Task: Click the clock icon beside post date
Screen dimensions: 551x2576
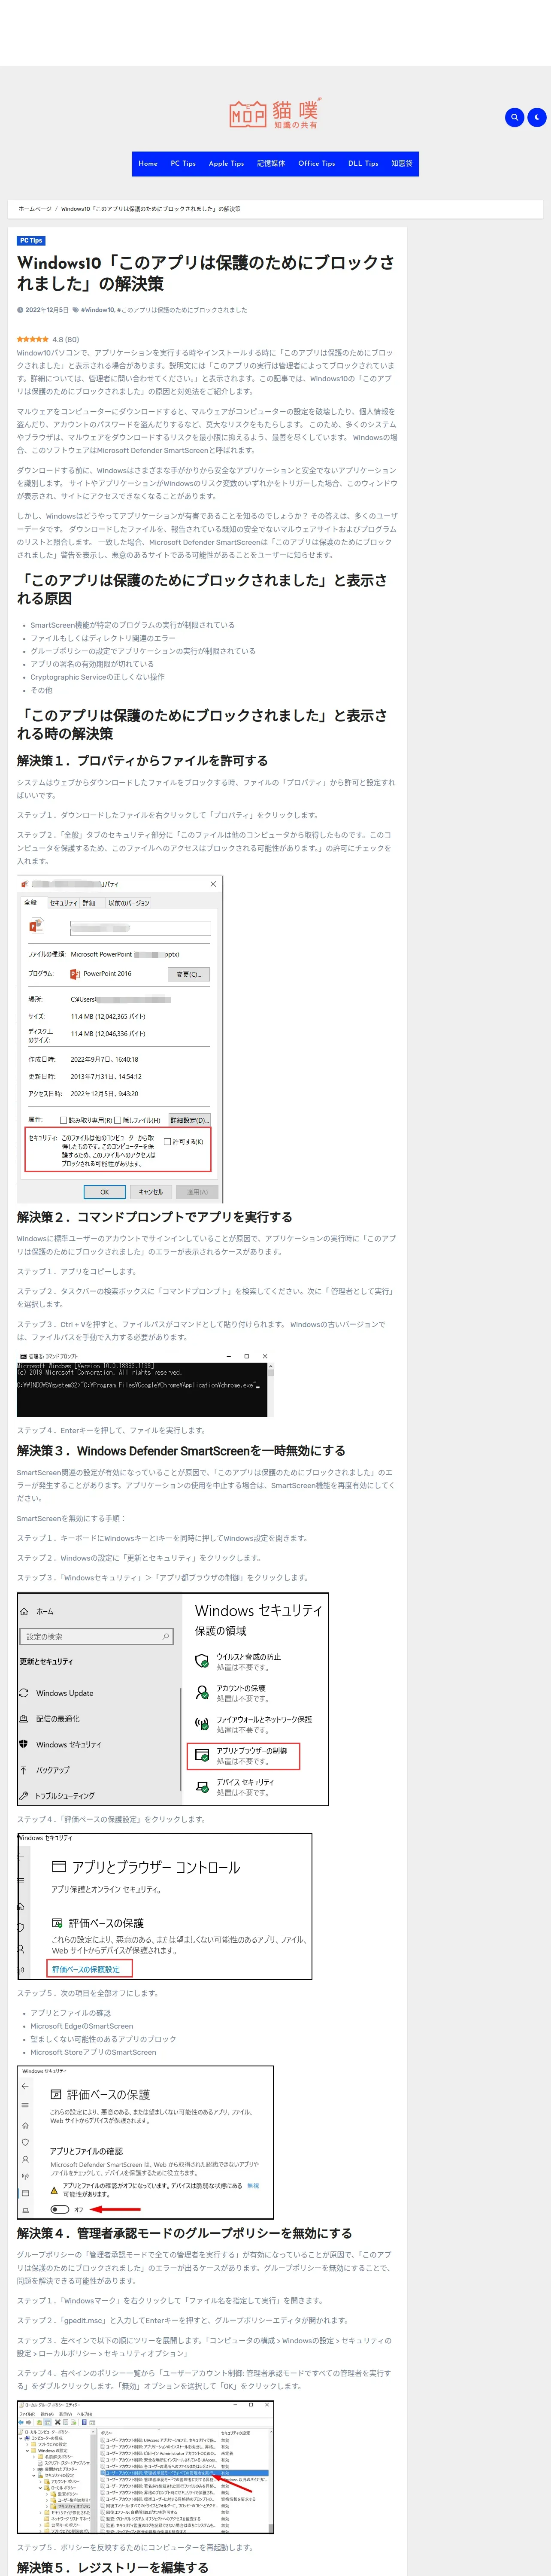Action: click(x=20, y=310)
